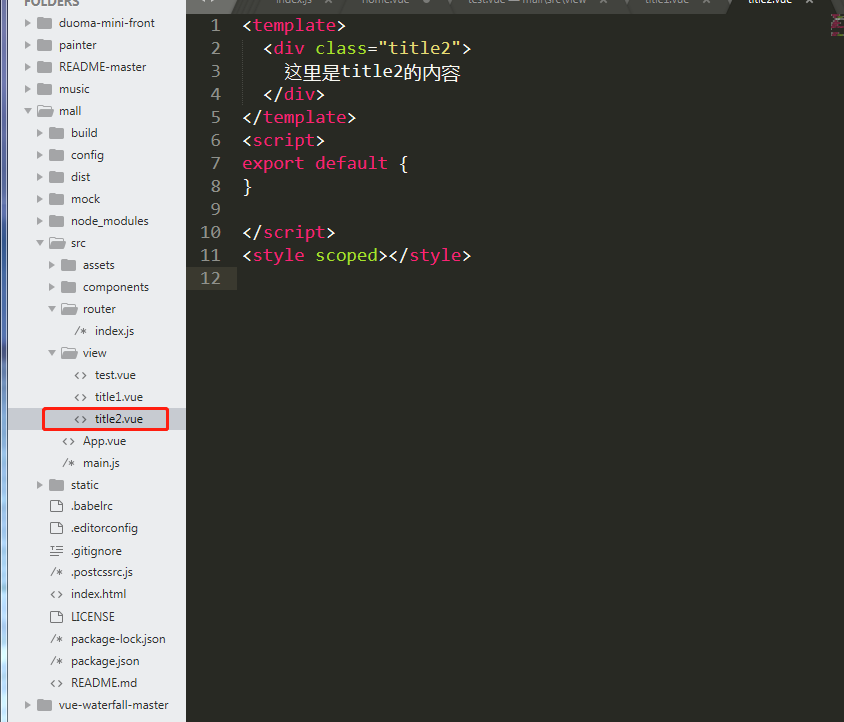Click the lines icon beside .gitignore
This screenshot has height=722, width=844.
[x=56, y=551]
